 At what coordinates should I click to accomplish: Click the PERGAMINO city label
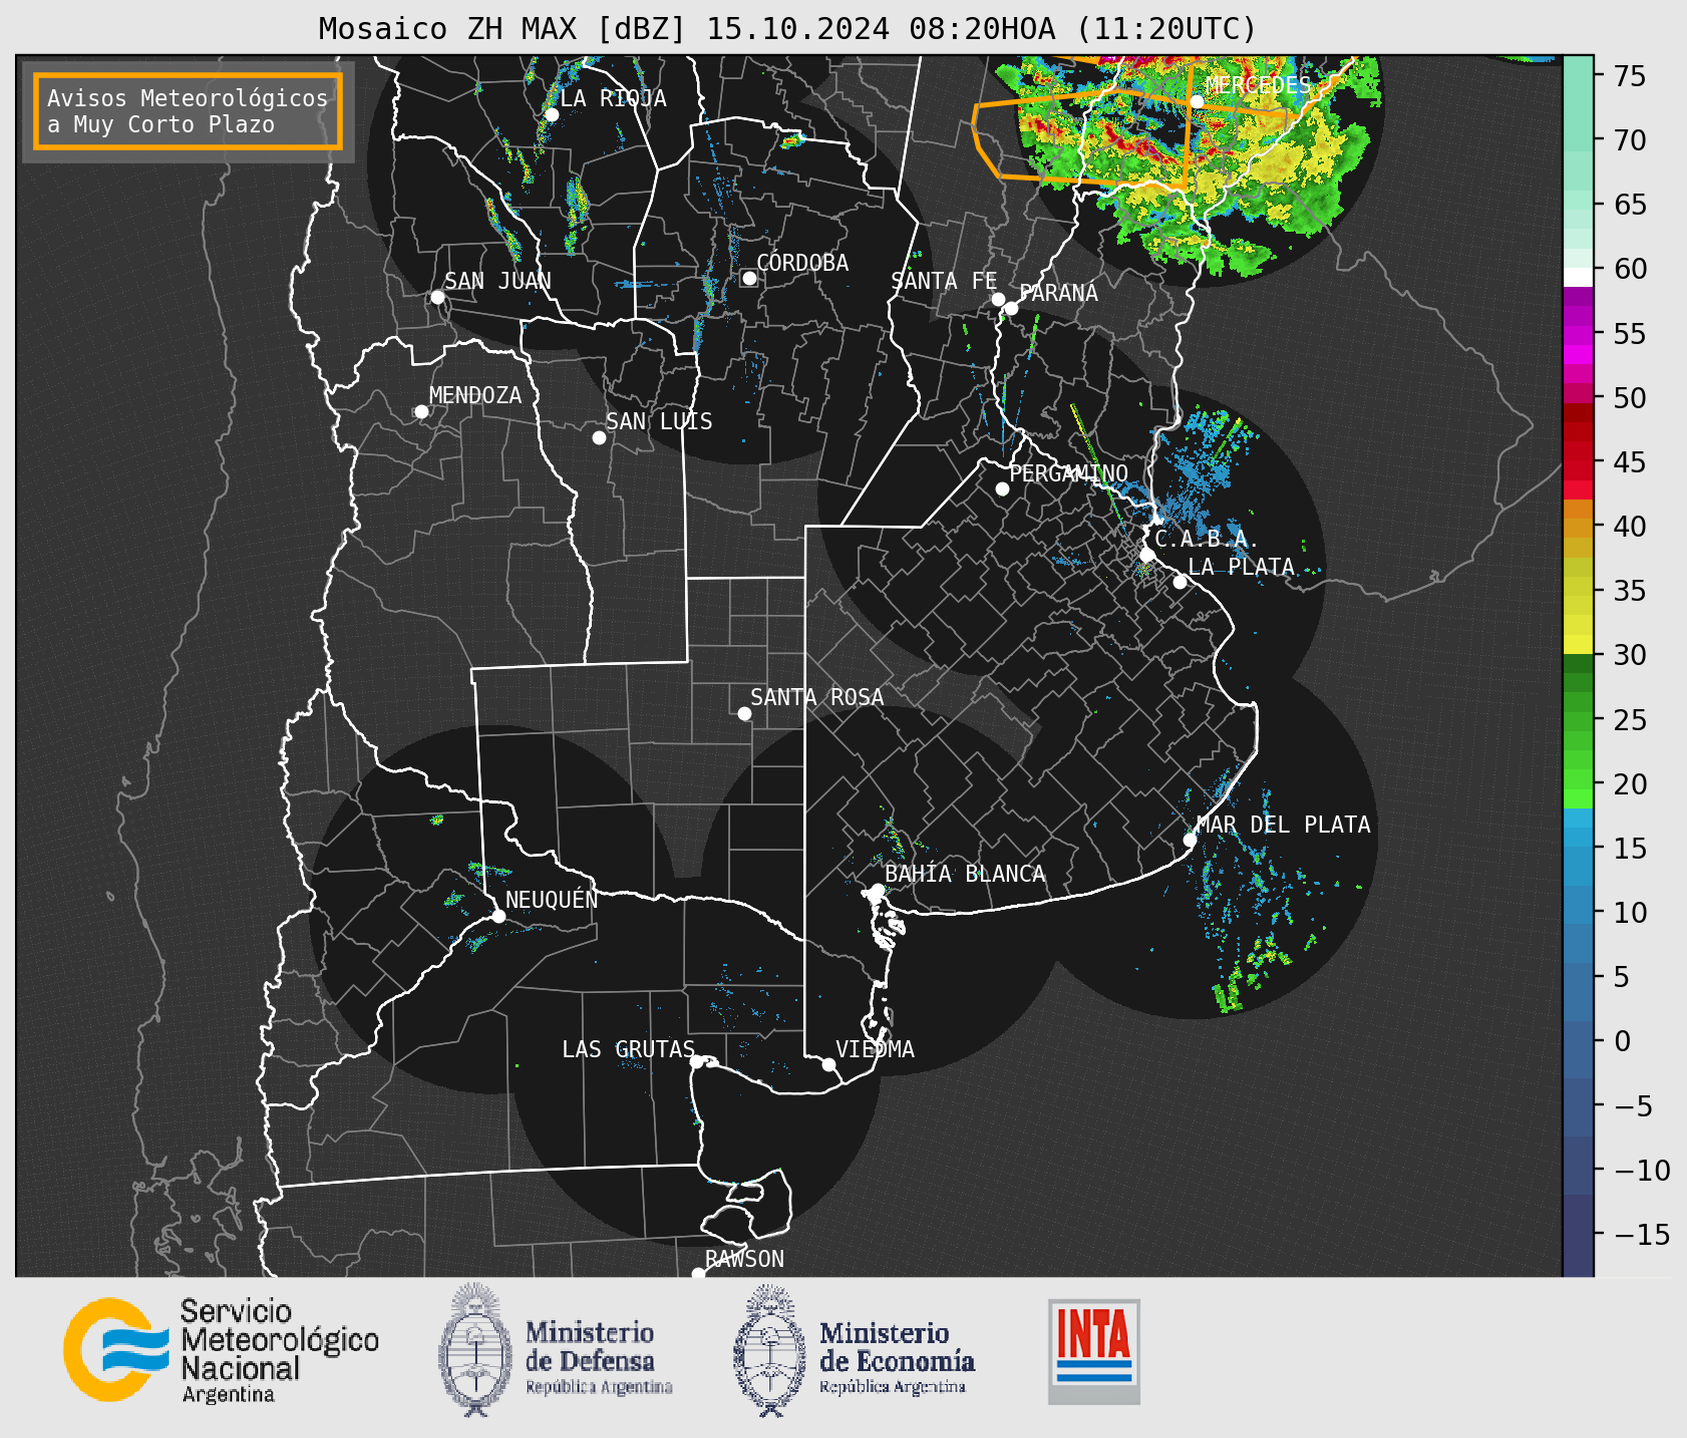click(x=1068, y=473)
